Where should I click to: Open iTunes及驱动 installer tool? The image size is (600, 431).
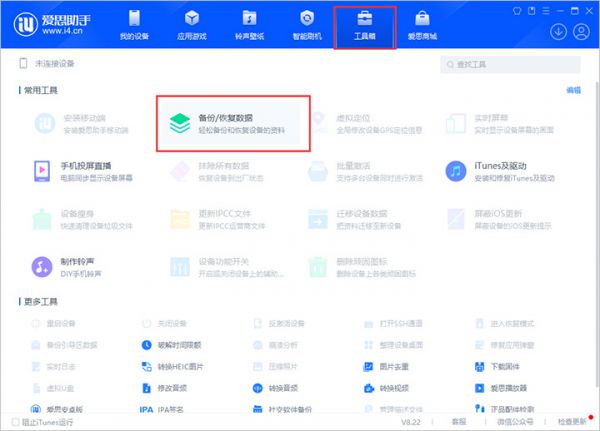click(456, 171)
